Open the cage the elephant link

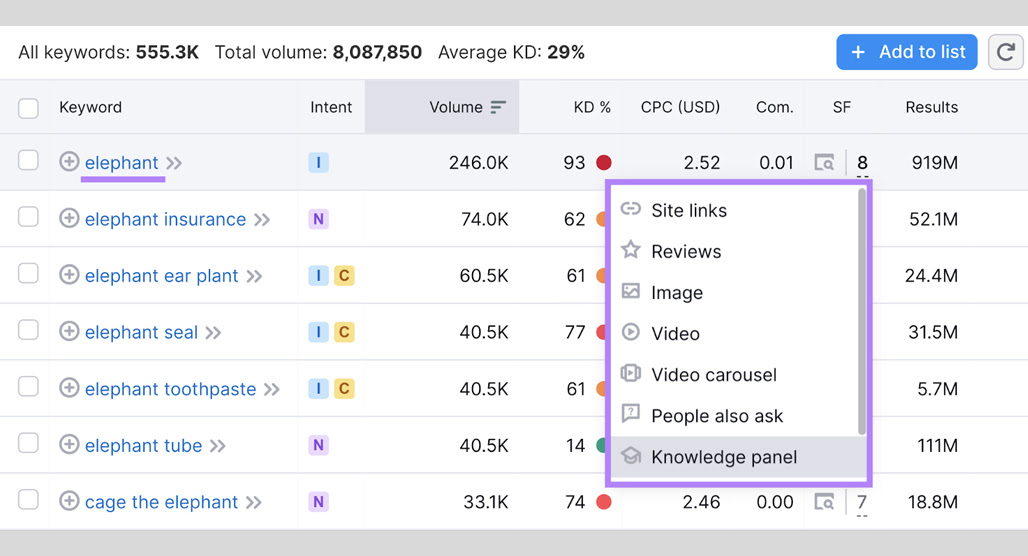click(161, 502)
